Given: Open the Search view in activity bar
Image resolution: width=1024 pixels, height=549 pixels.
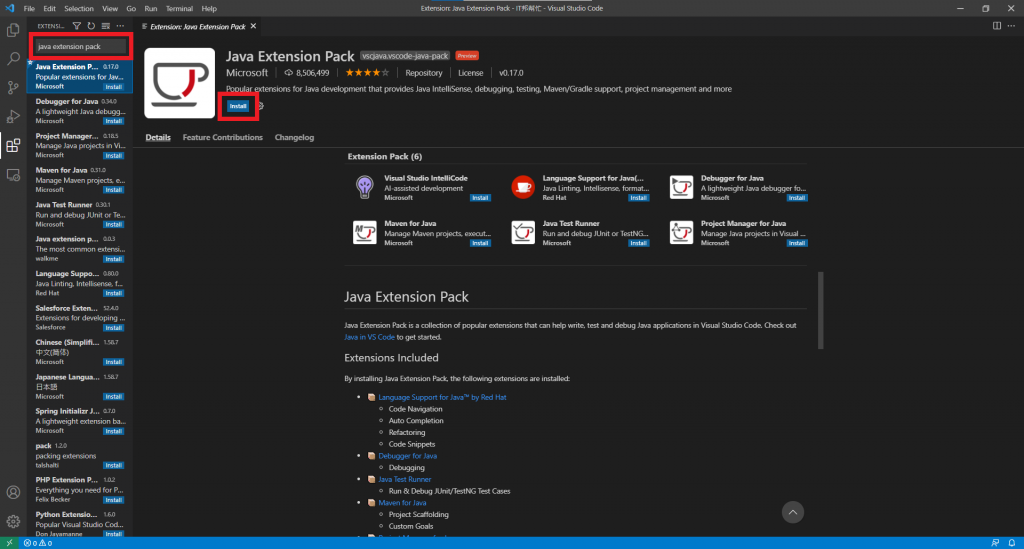Looking at the screenshot, I should coord(13,59).
